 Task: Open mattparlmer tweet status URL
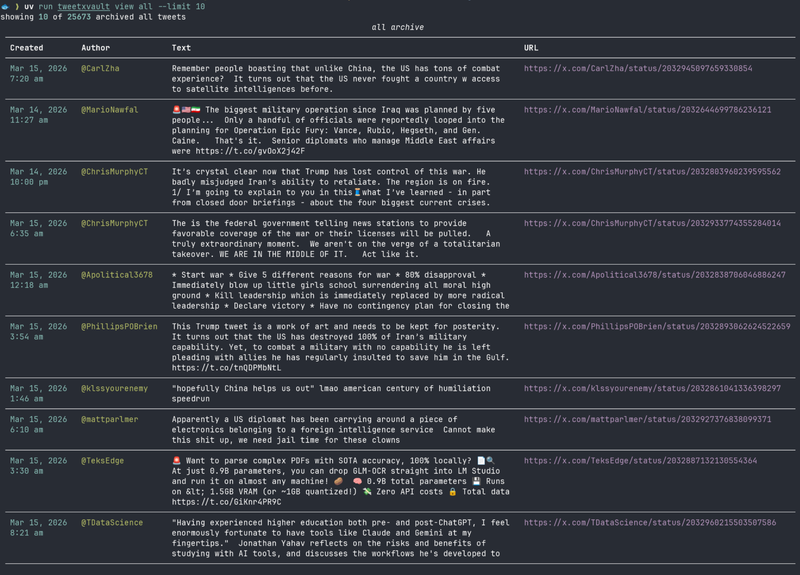click(647, 419)
